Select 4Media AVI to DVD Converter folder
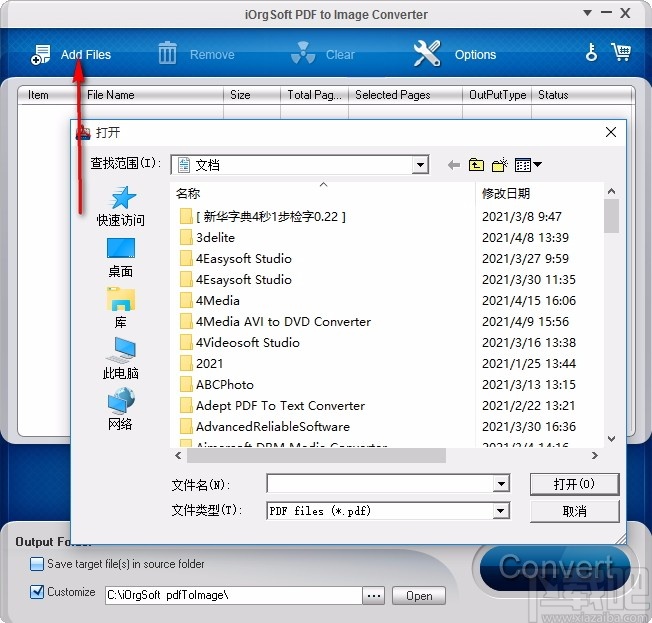This screenshot has height=623, width=652. pos(283,321)
